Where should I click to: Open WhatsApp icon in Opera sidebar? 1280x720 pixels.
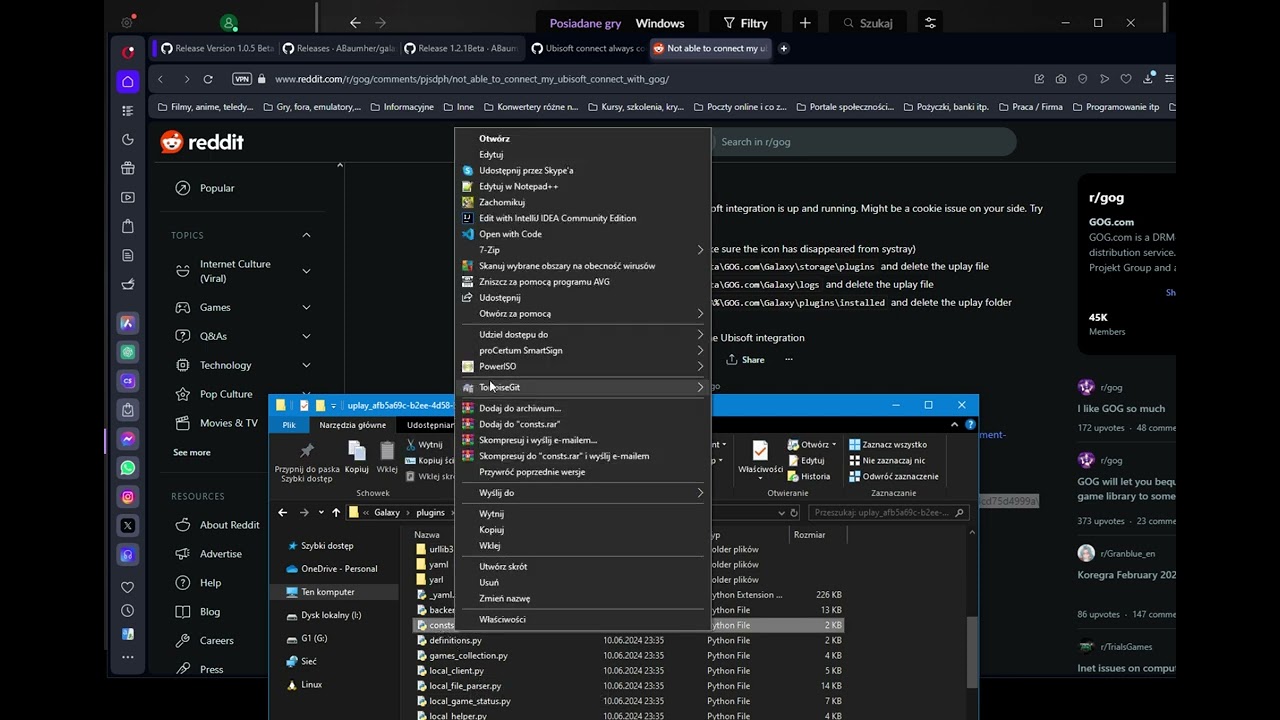tap(128, 468)
